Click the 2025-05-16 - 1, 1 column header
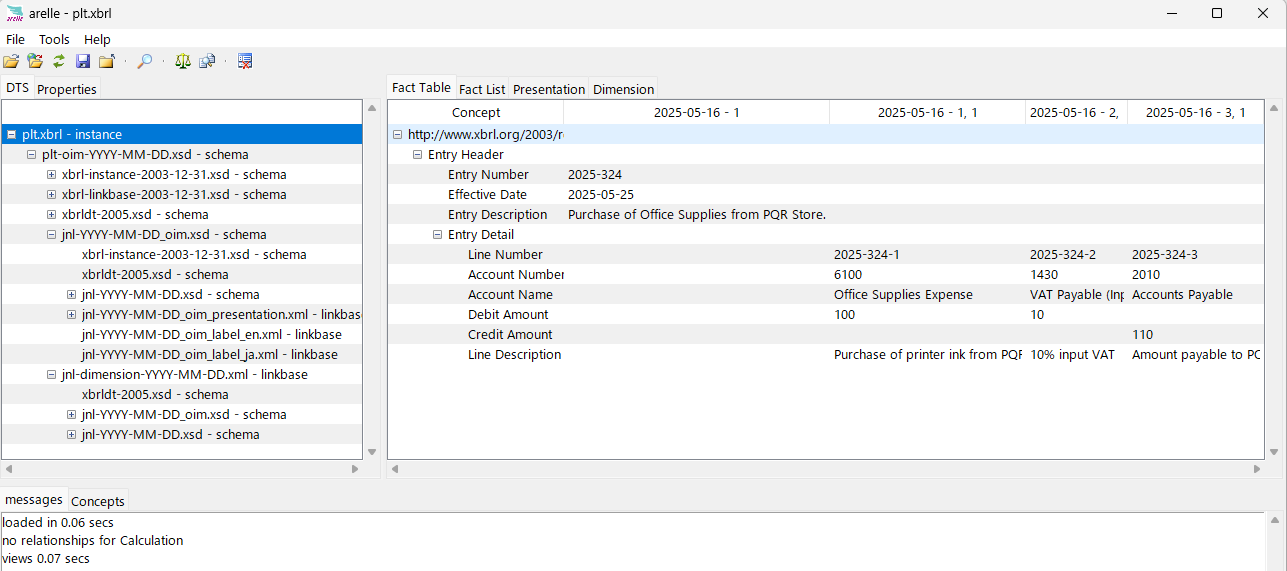The image size is (1287, 571). [928, 112]
